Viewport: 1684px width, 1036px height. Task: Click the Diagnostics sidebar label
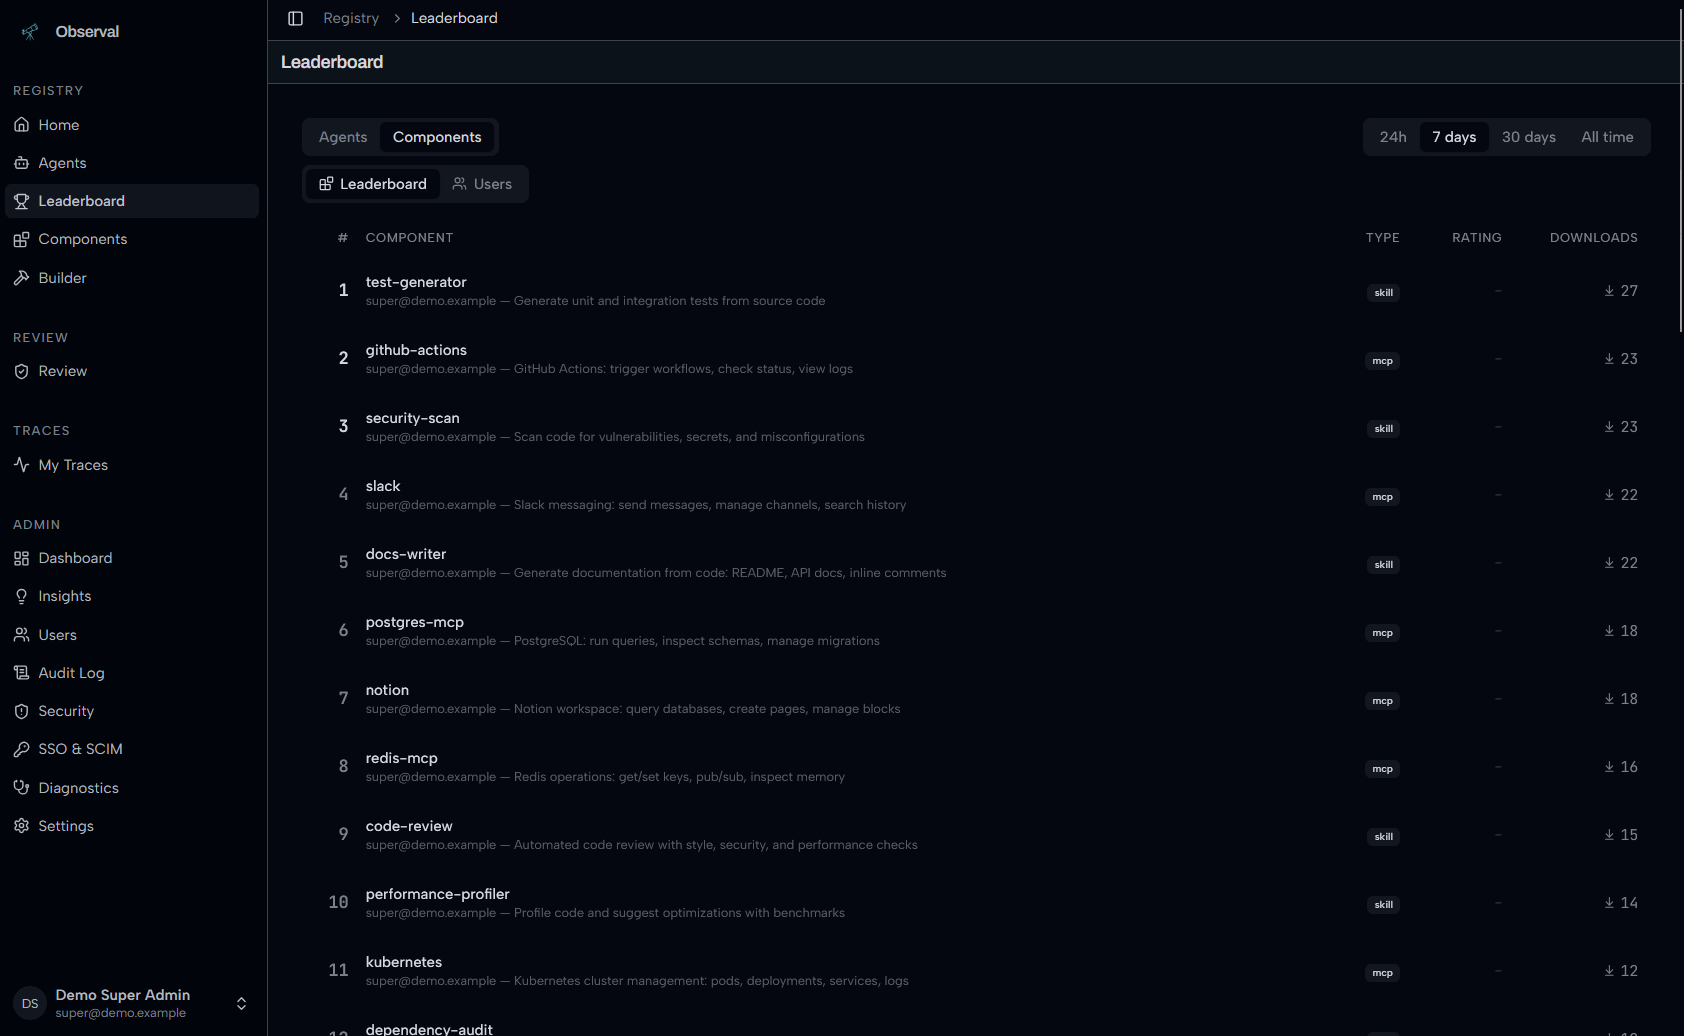click(x=79, y=788)
